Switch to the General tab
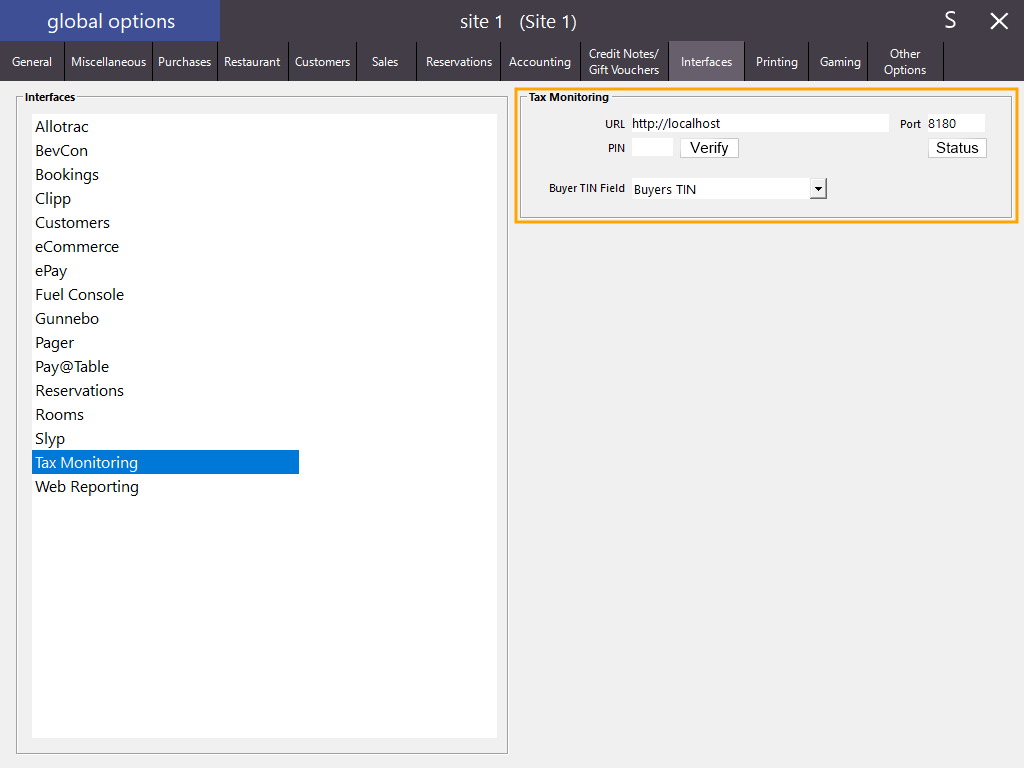The image size is (1024, 768). [32, 62]
